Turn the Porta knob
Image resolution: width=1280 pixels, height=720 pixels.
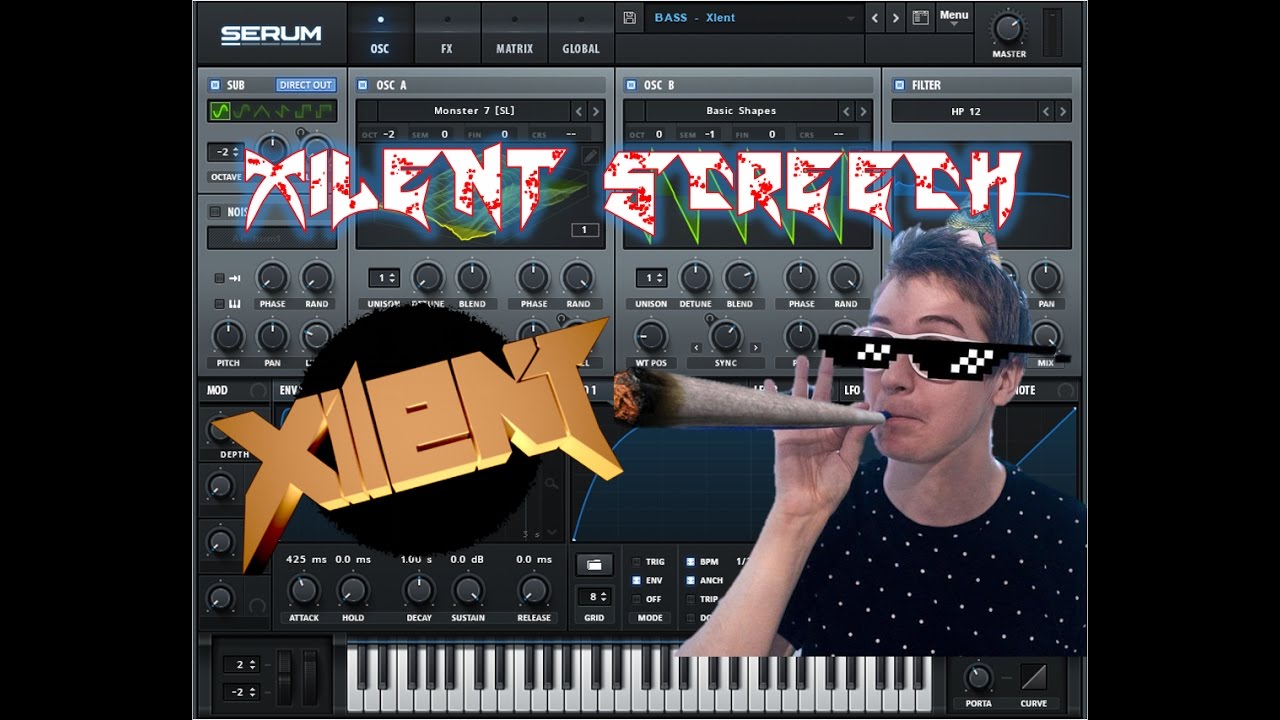tap(978, 677)
